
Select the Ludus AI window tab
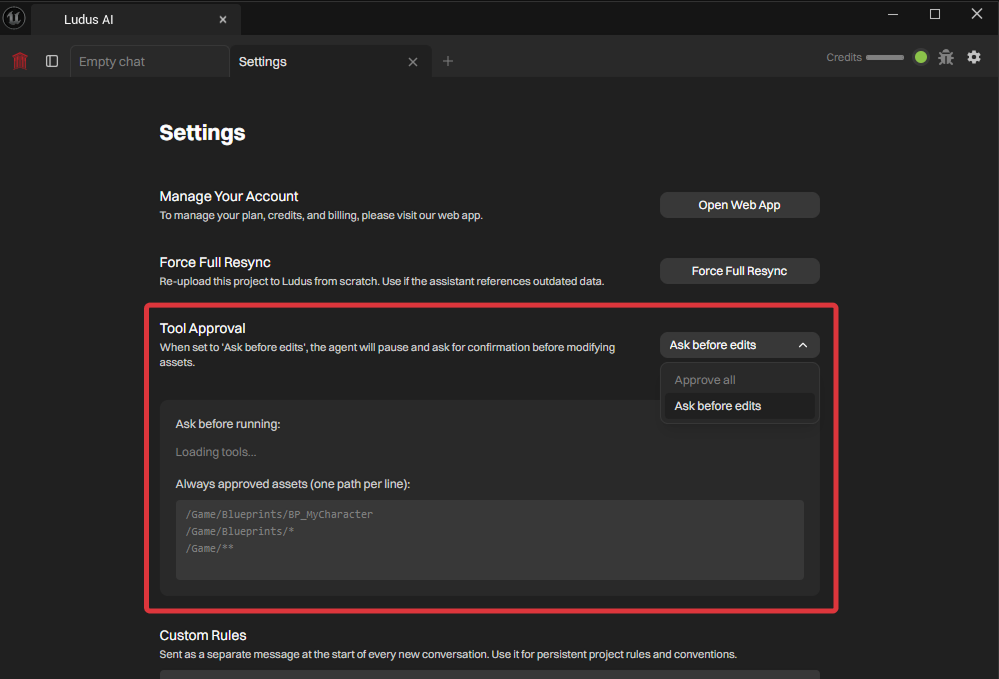click(136, 20)
